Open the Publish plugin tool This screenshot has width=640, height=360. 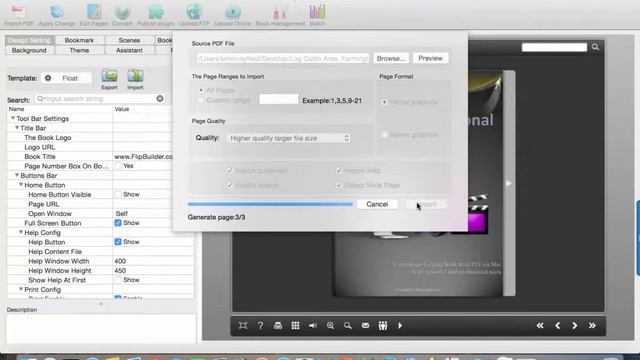pos(156,11)
